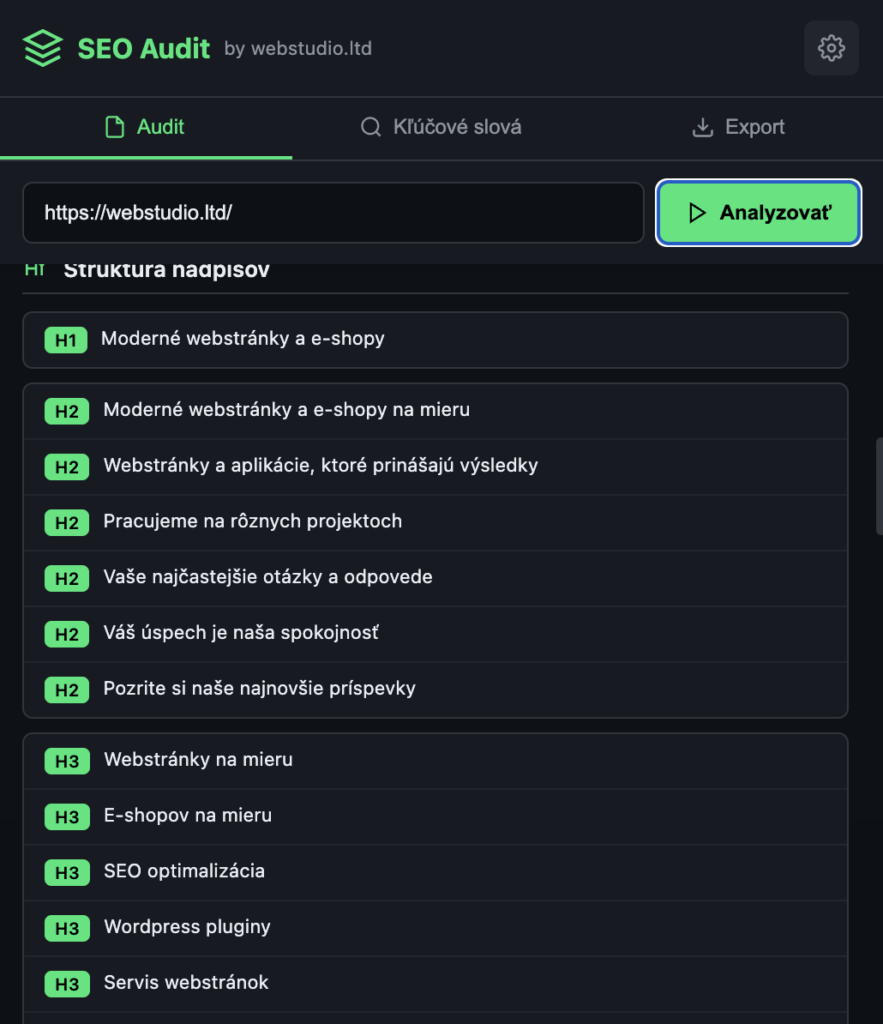
Task: Click the H1 icon next to Štruktúra nadpisov
Action: click(x=35, y=268)
